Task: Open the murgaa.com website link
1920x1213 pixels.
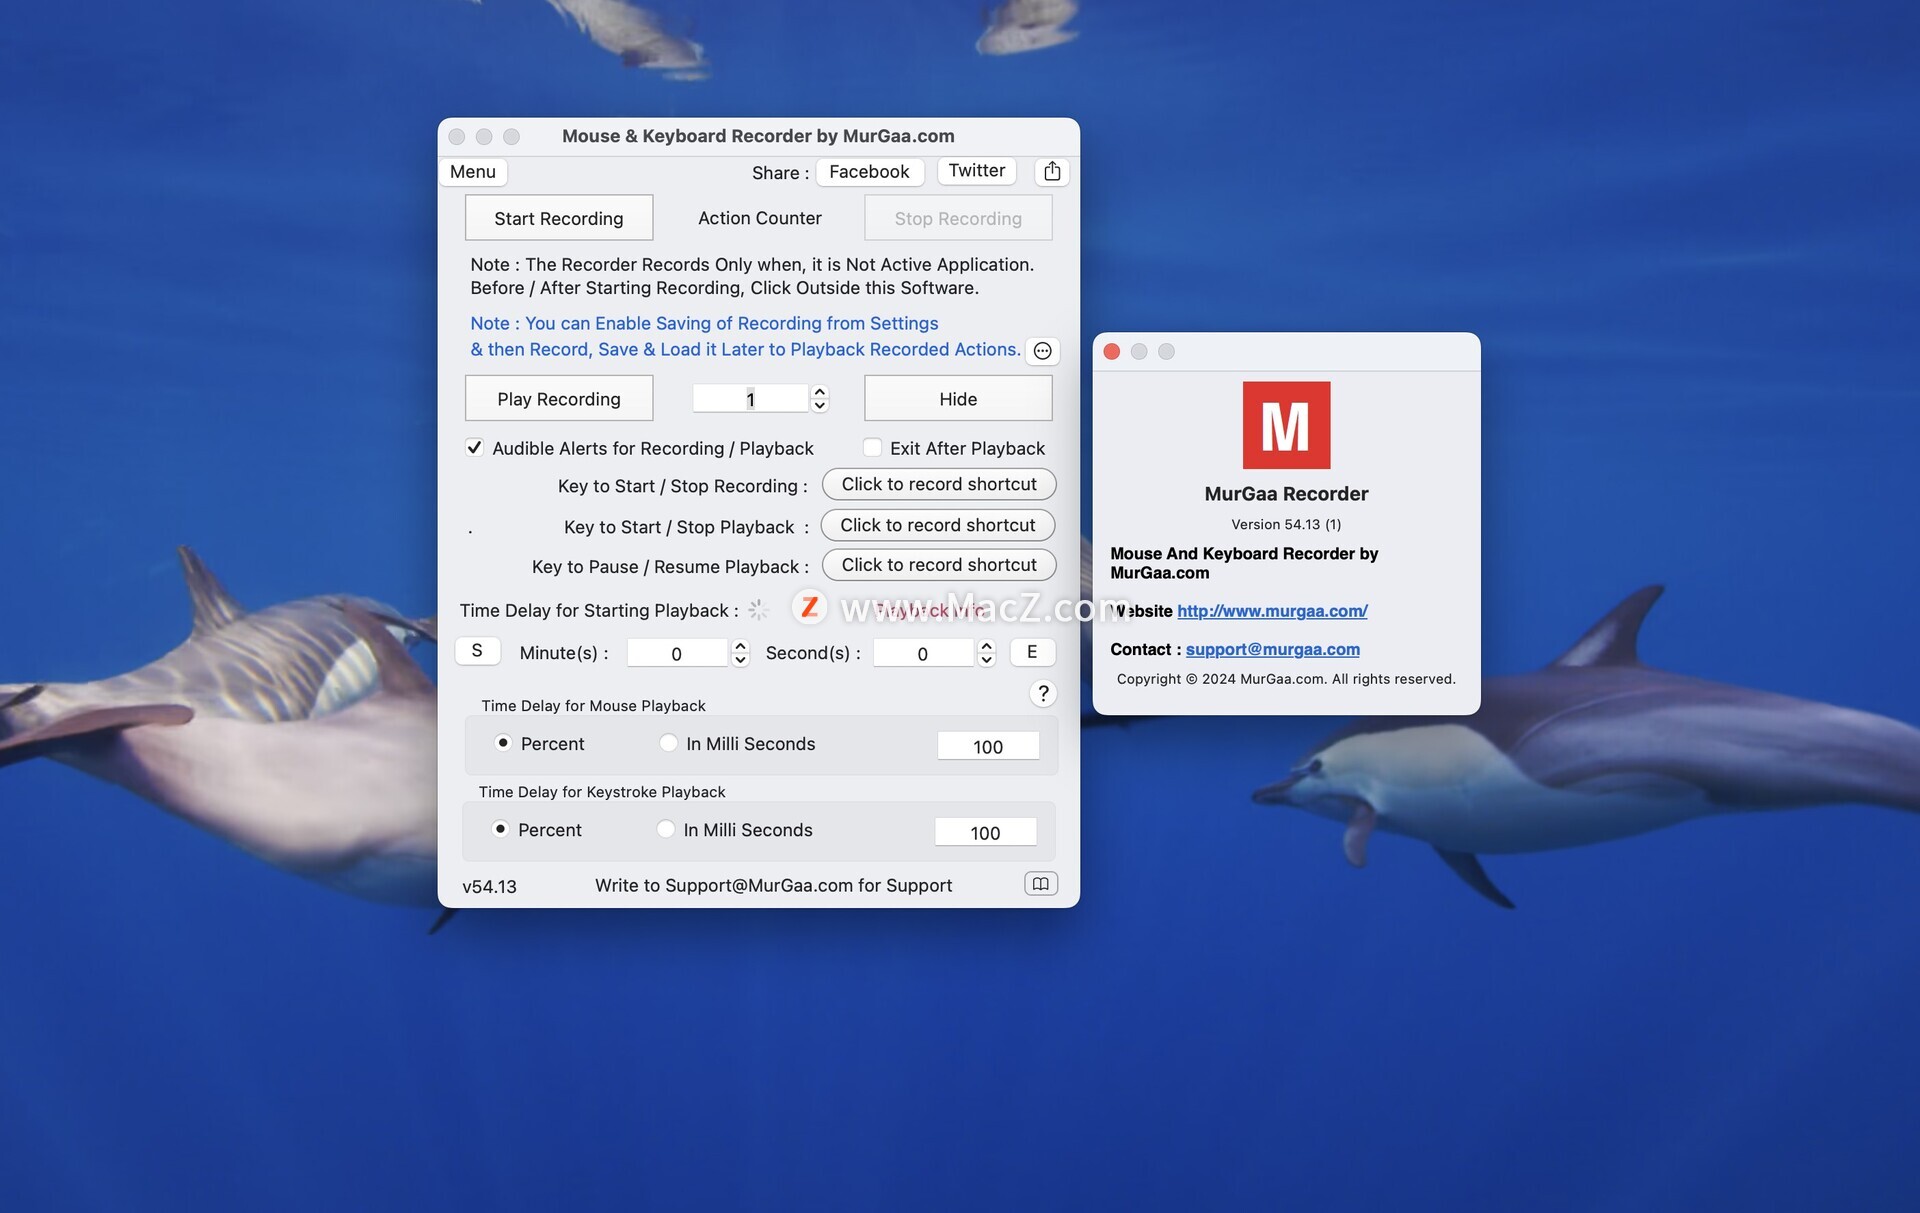Action: [x=1272, y=611]
